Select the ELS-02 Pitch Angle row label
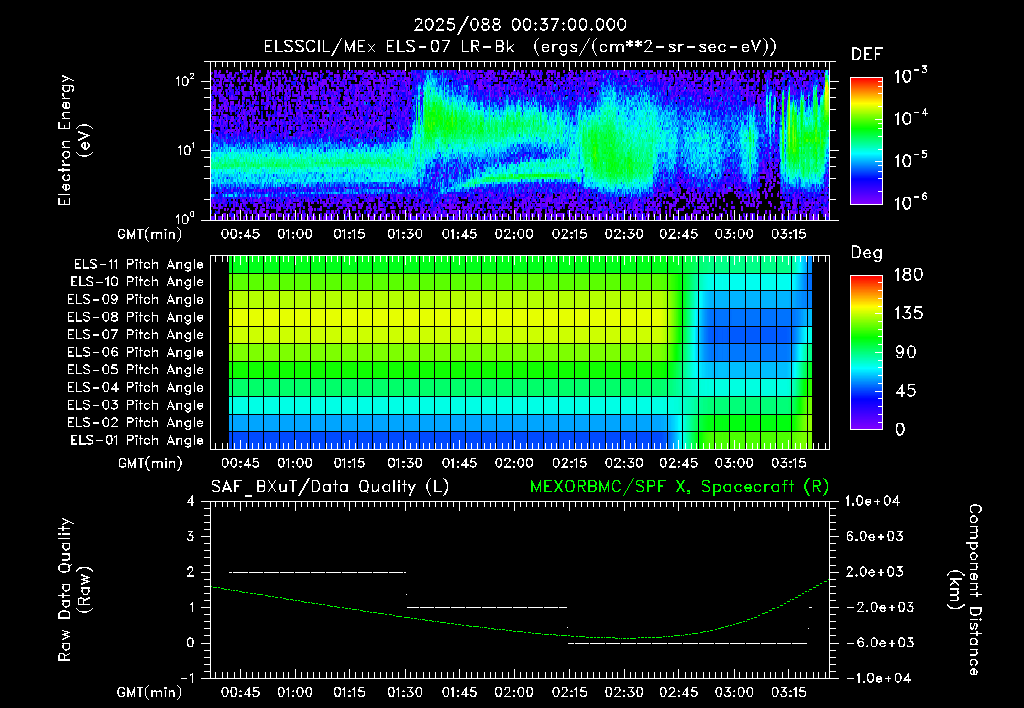The height and width of the screenshot is (708, 1024). [x=136, y=423]
